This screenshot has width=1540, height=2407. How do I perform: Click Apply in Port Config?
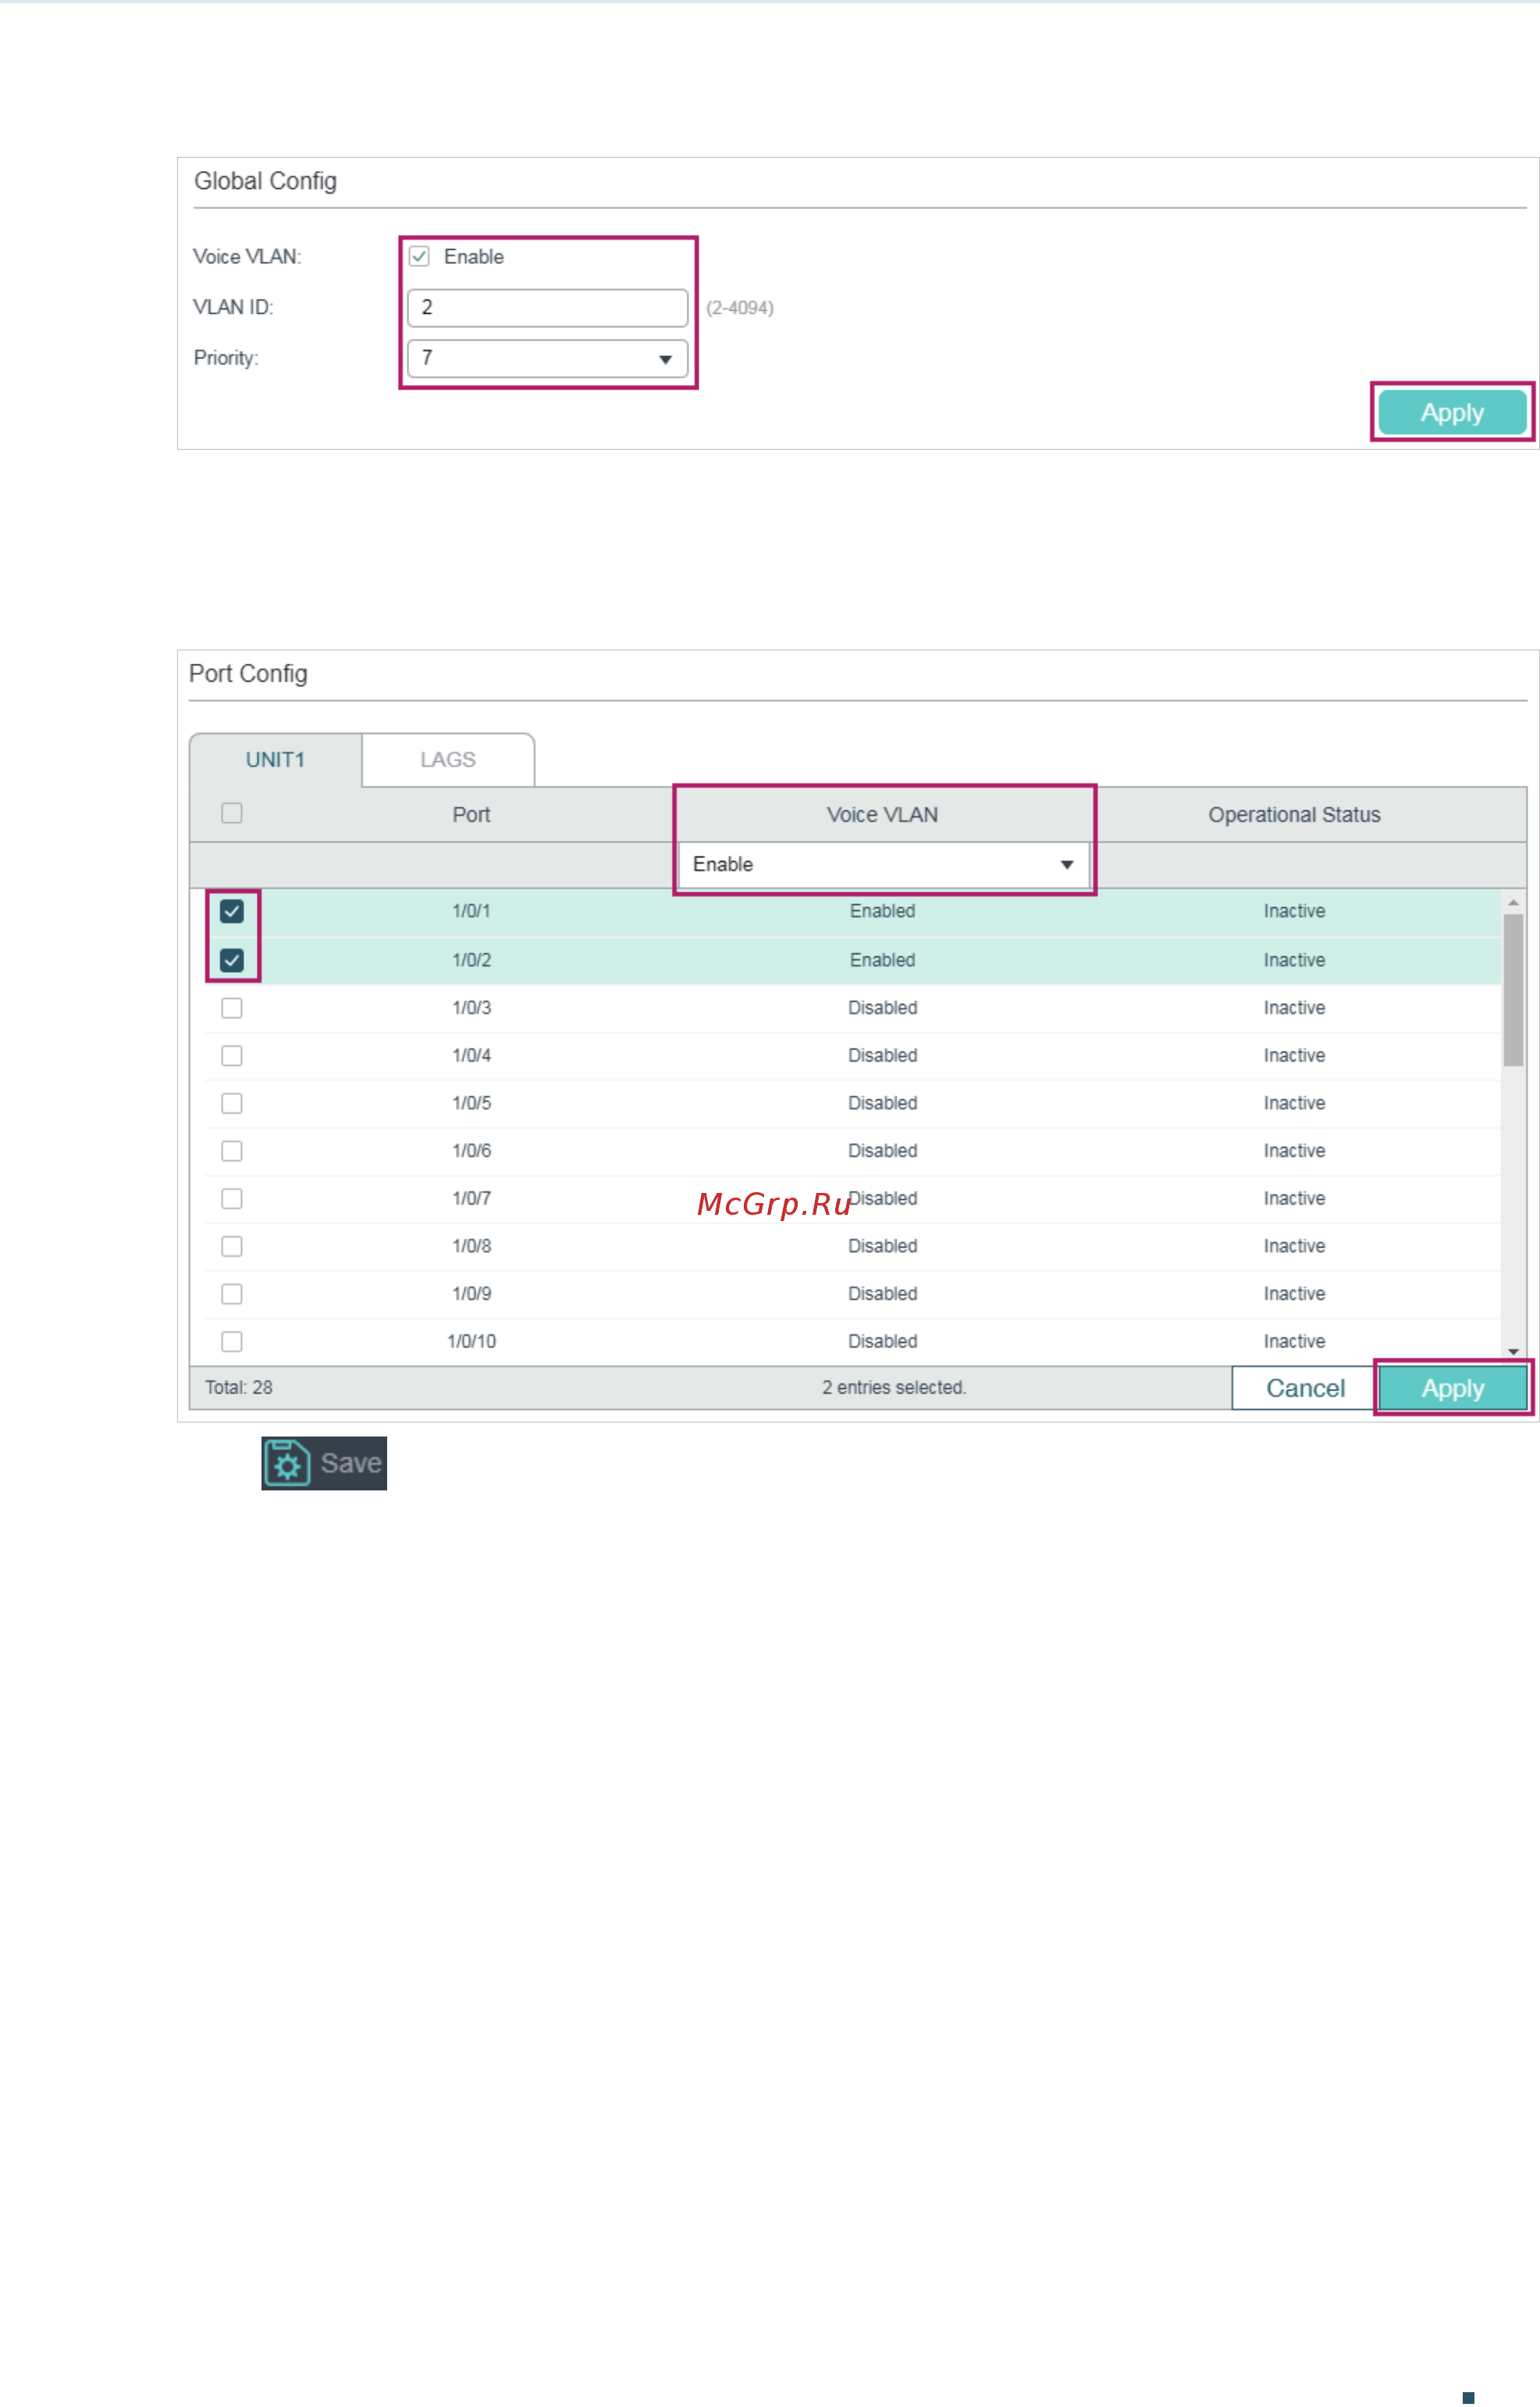tap(1453, 1388)
